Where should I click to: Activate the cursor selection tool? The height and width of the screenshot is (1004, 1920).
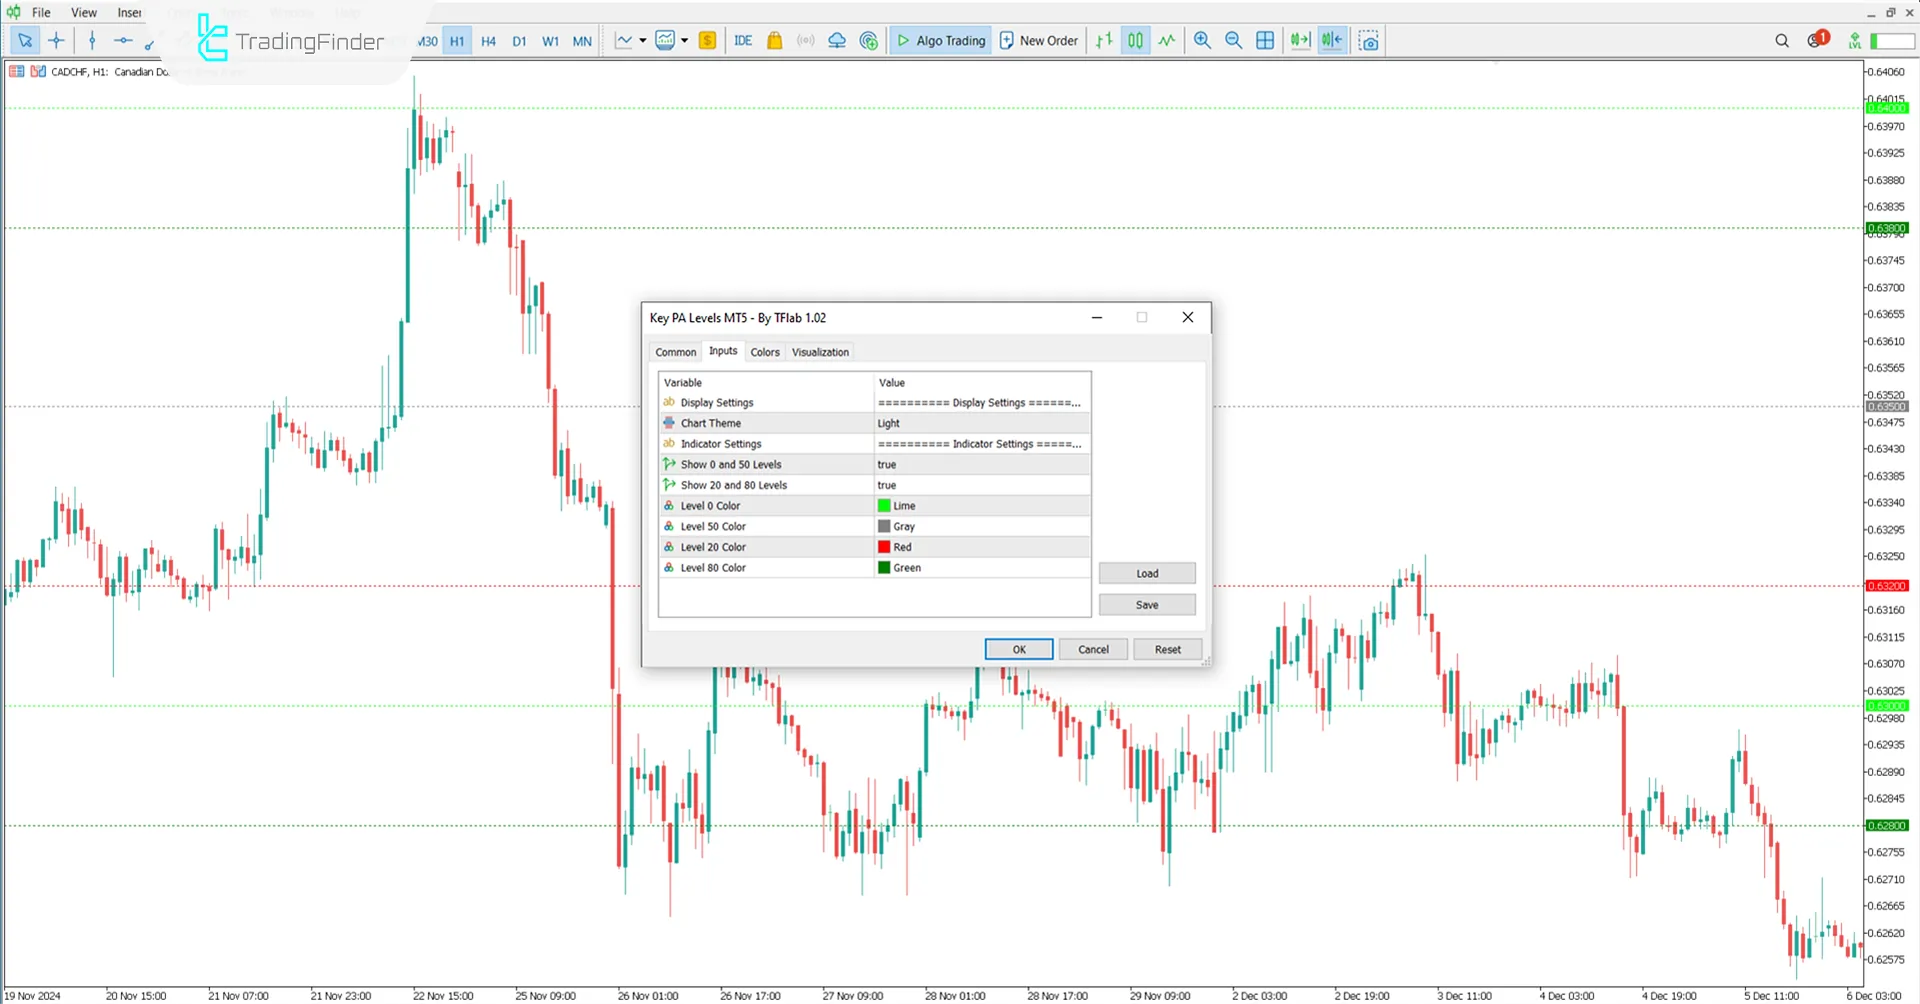[x=25, y=41]
